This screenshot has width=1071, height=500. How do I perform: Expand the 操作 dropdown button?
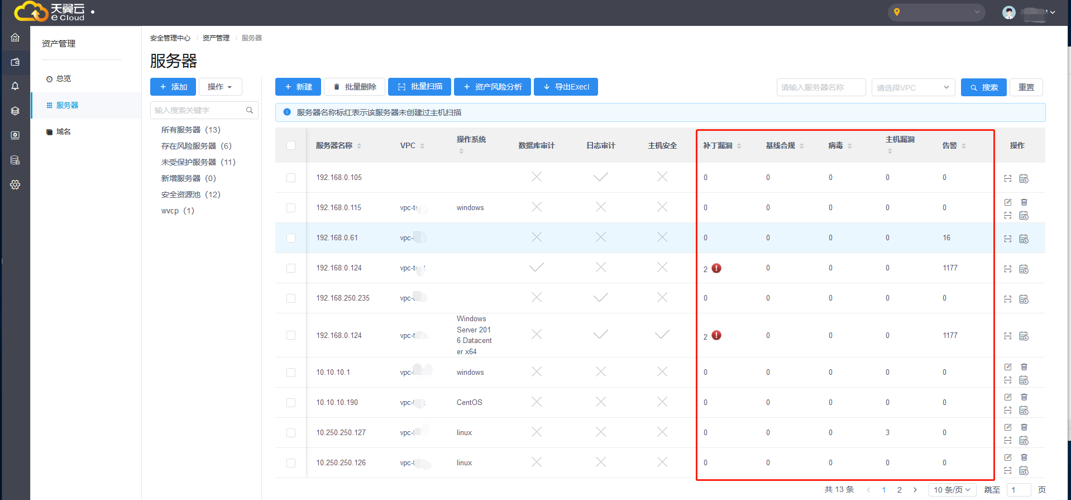click(x=220, y=87)
